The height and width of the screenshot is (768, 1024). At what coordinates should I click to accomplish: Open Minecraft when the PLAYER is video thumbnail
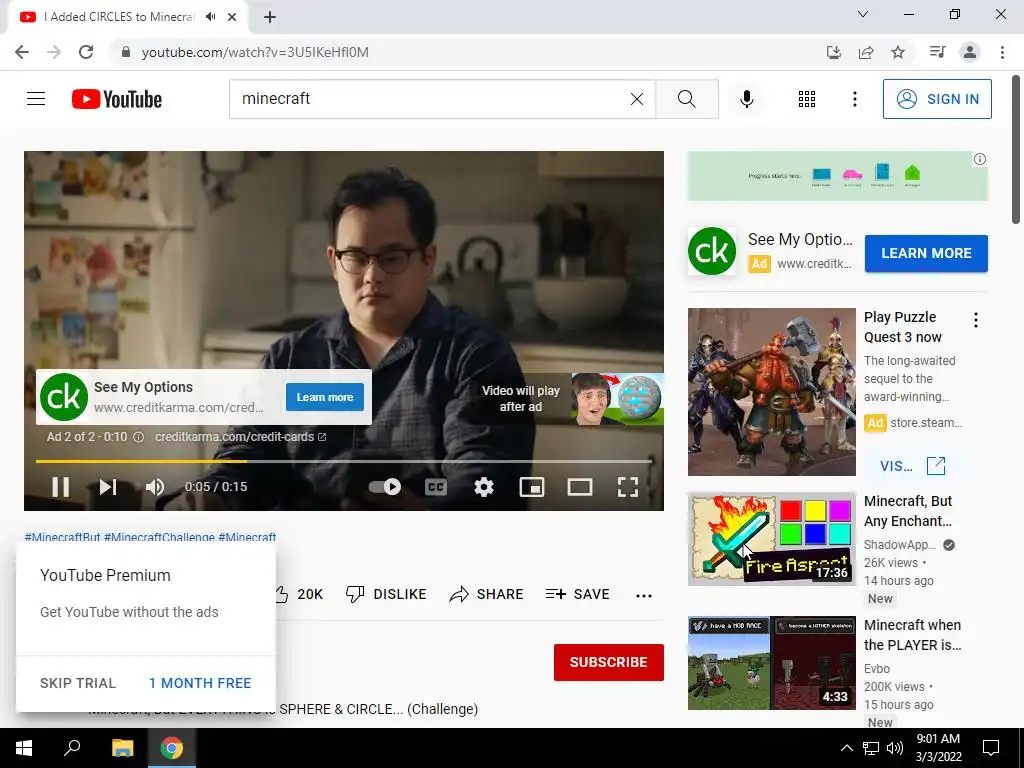coord(771,663)
